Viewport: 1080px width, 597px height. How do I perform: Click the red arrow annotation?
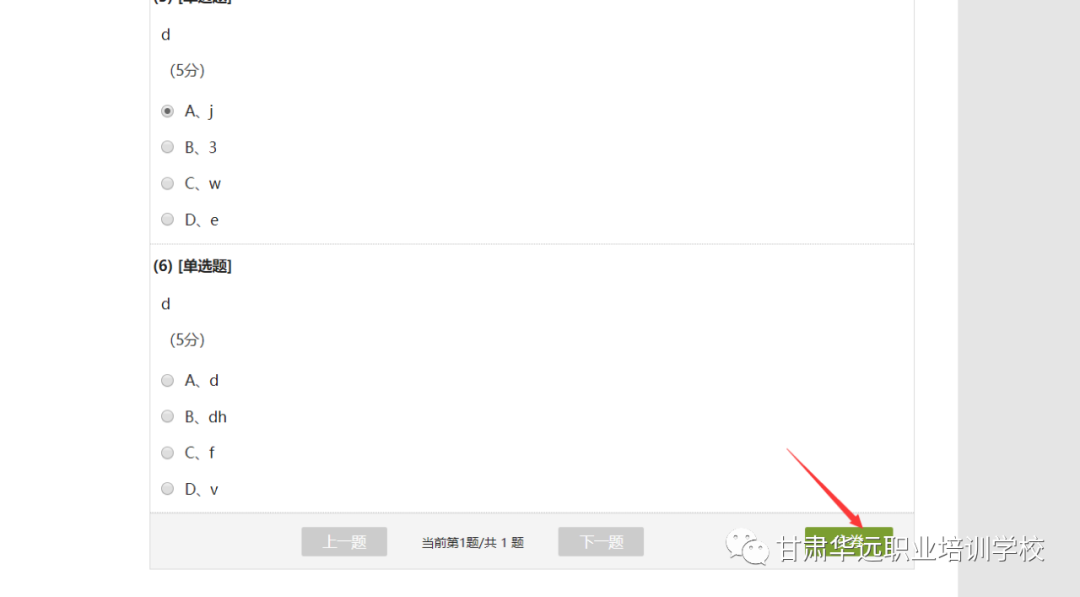coord(824,488)
